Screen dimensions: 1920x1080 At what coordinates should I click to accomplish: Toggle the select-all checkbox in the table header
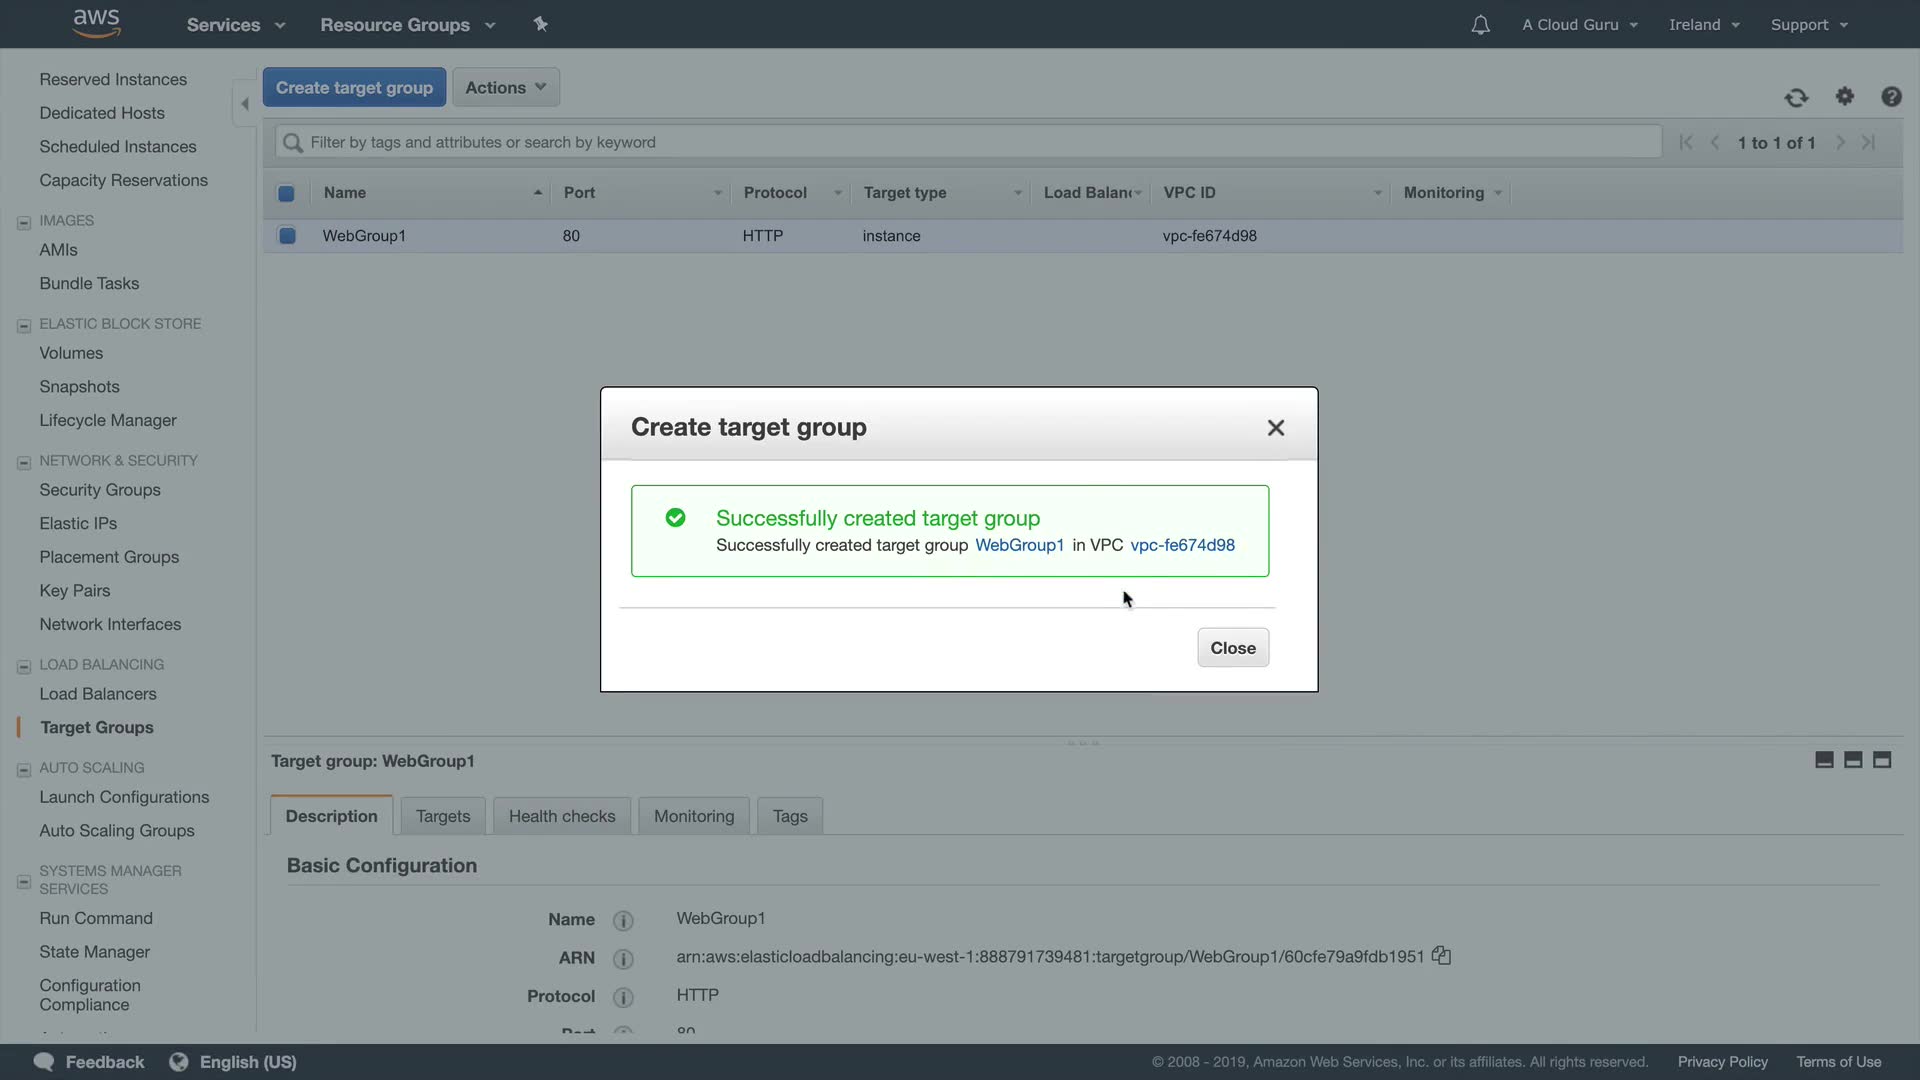pyautogui.click(x=286, y=193)
